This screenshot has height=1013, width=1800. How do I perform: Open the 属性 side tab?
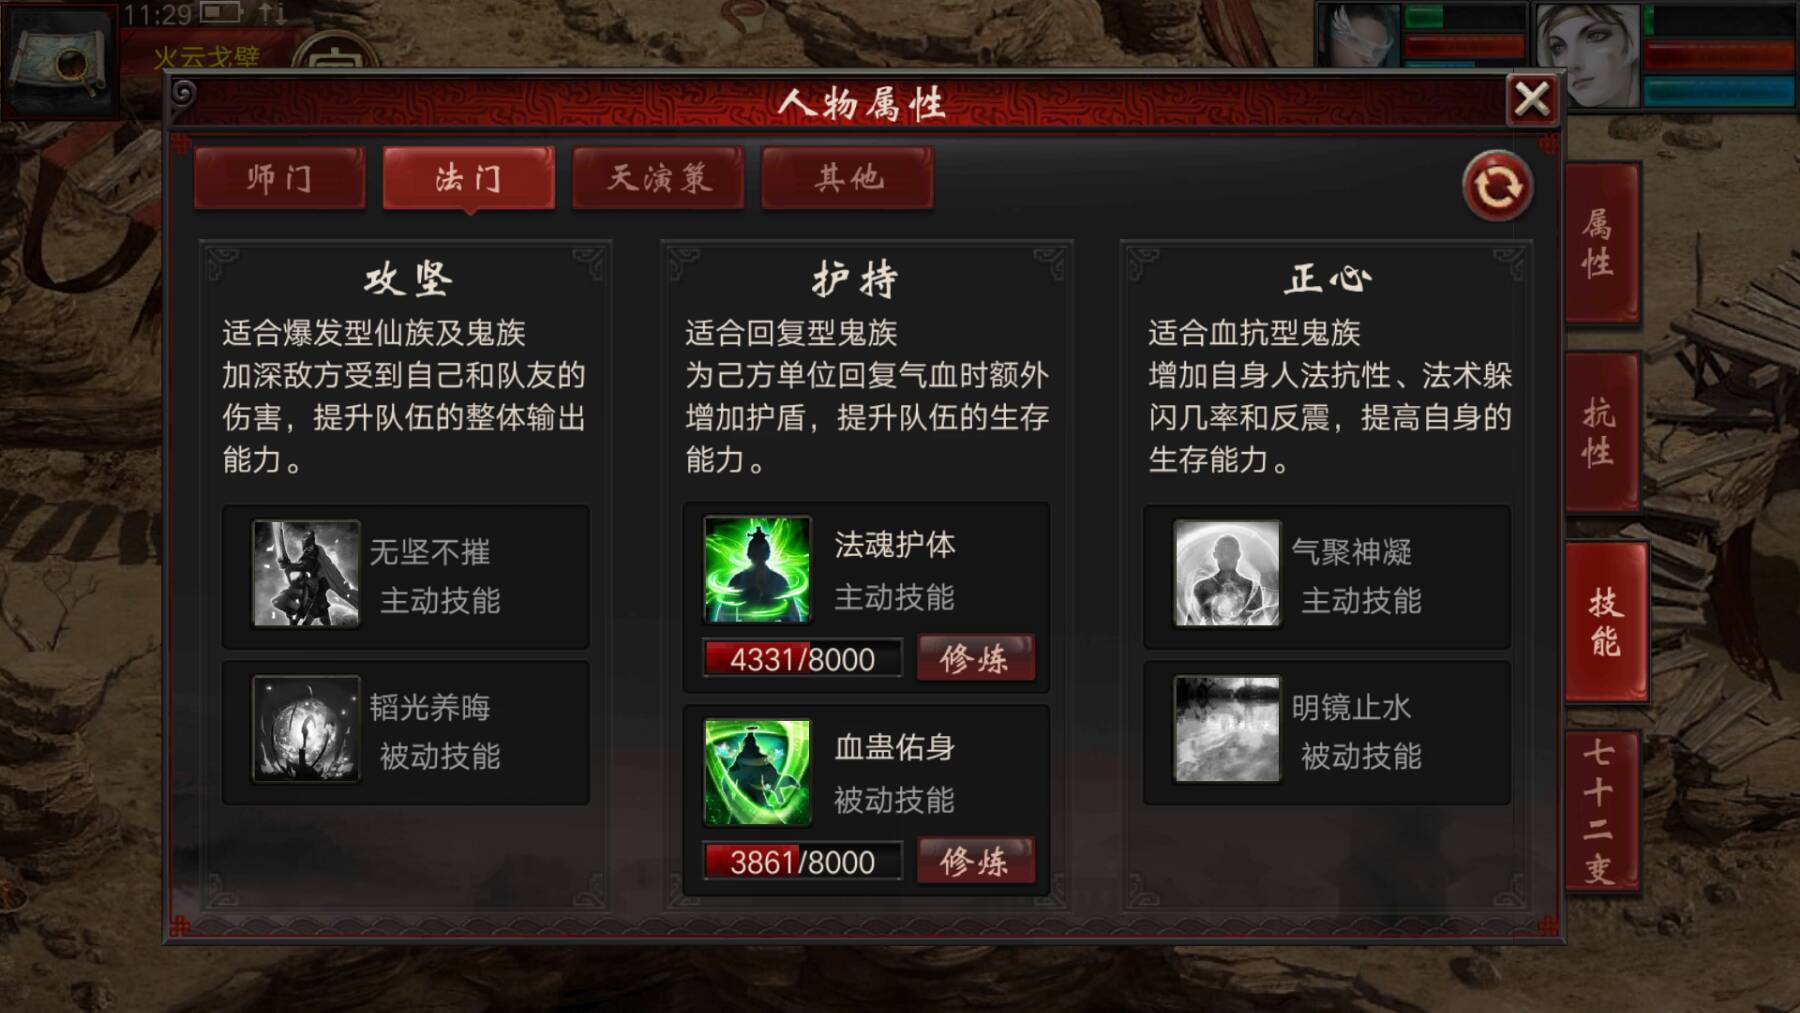1601,243
